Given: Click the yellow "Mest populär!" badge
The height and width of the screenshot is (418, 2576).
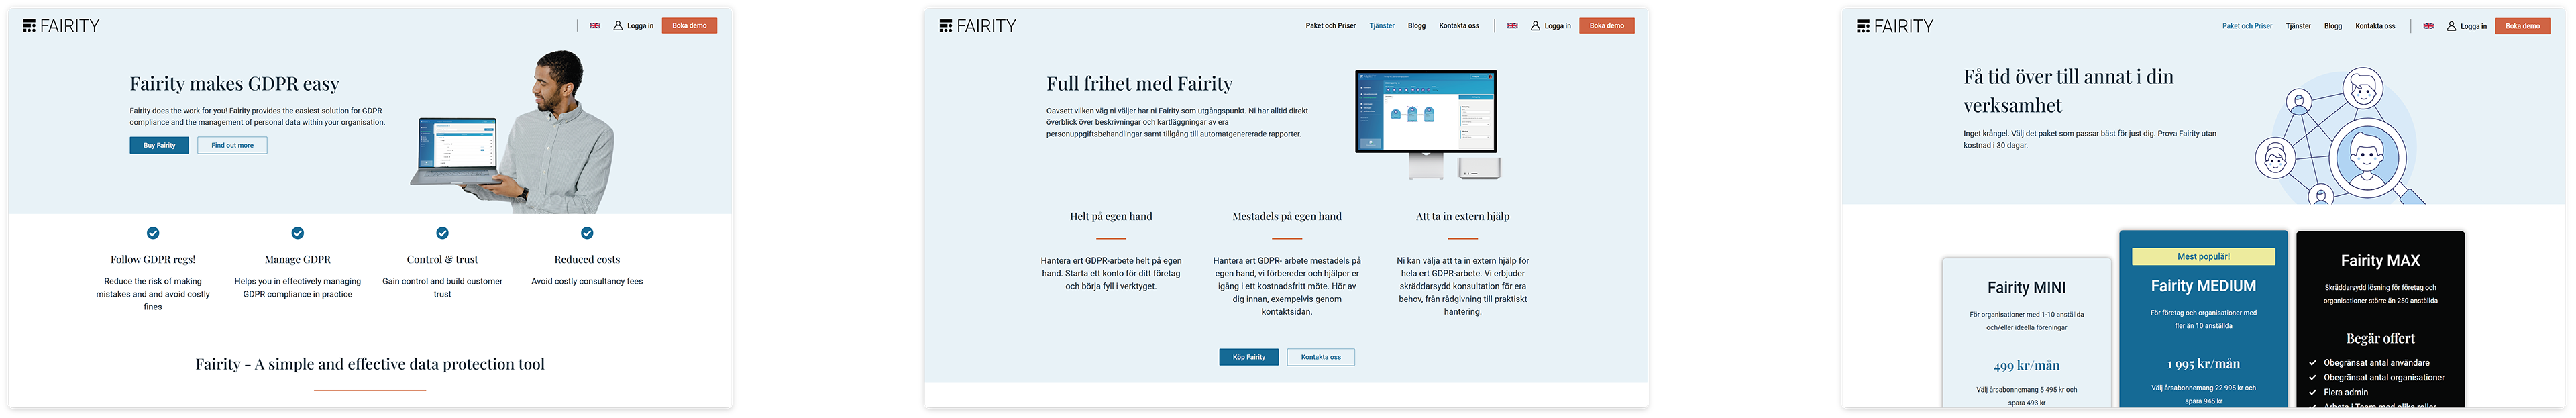Looking at the screenshot, I should tap(2203, 257).
